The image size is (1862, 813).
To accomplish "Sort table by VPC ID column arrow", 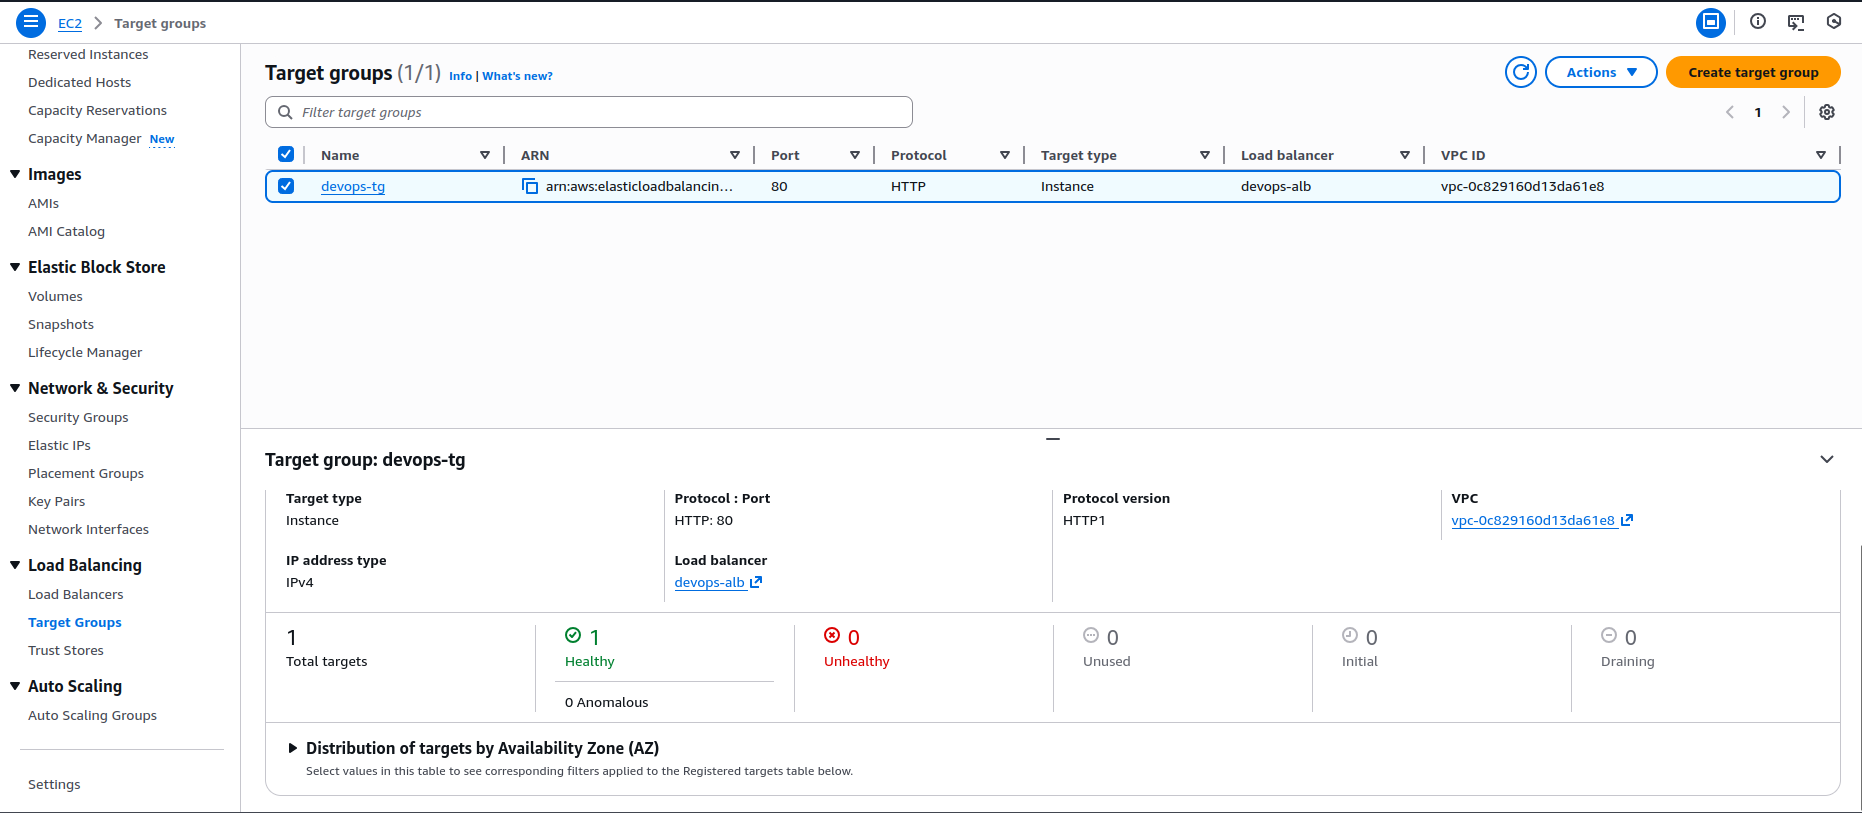I will pos(1821,155).
